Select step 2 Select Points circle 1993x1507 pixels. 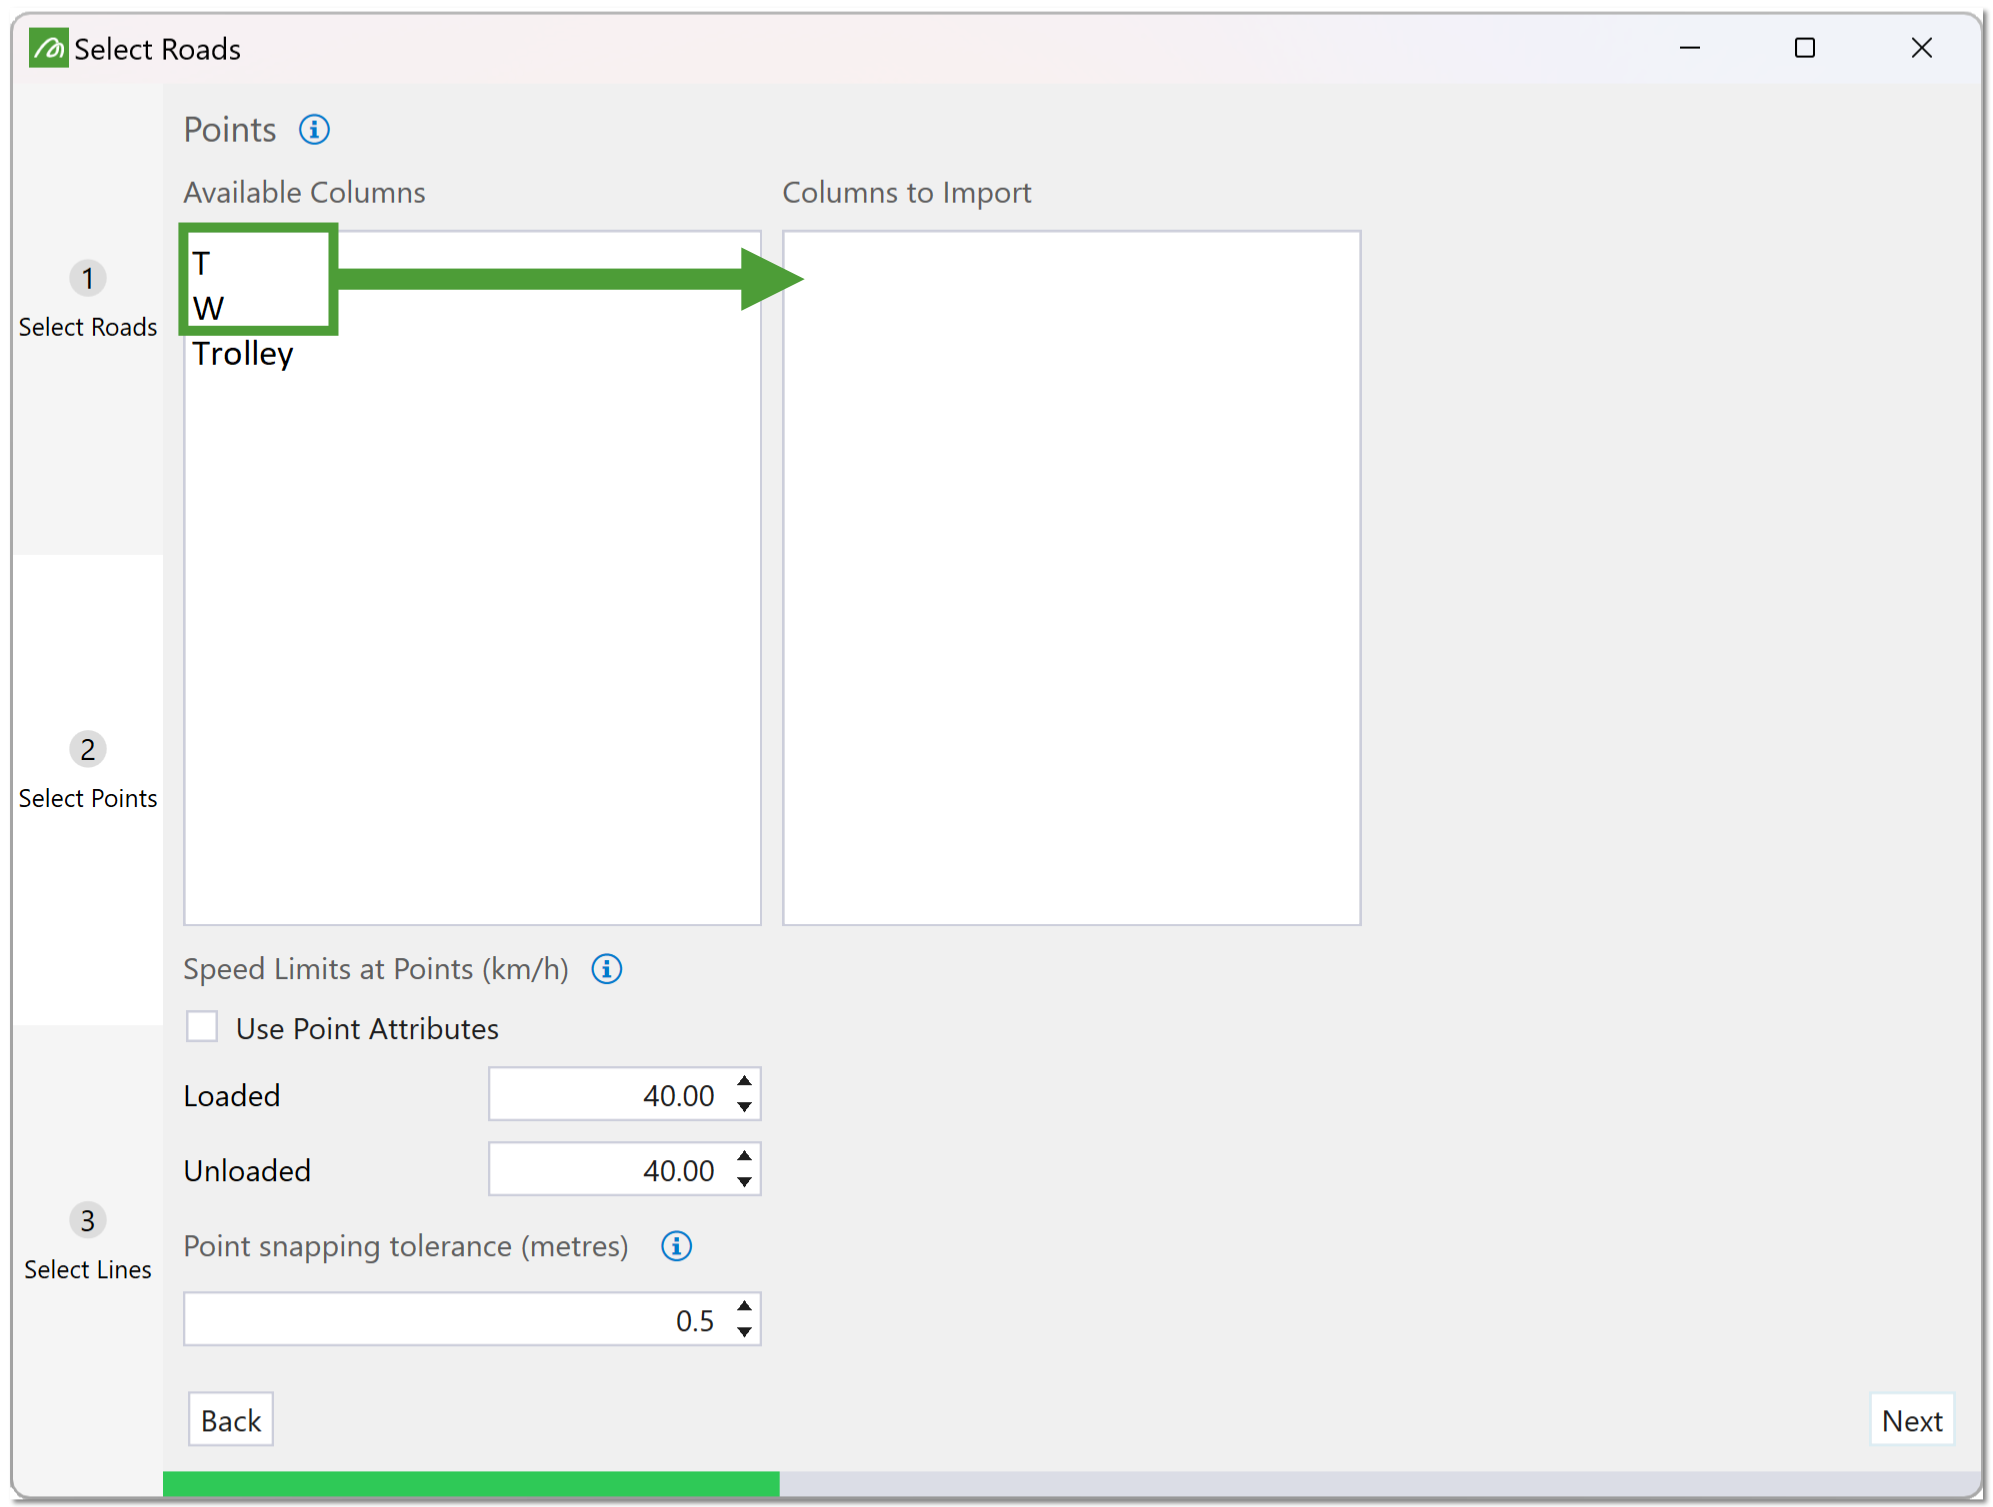(x=88, y=749)
